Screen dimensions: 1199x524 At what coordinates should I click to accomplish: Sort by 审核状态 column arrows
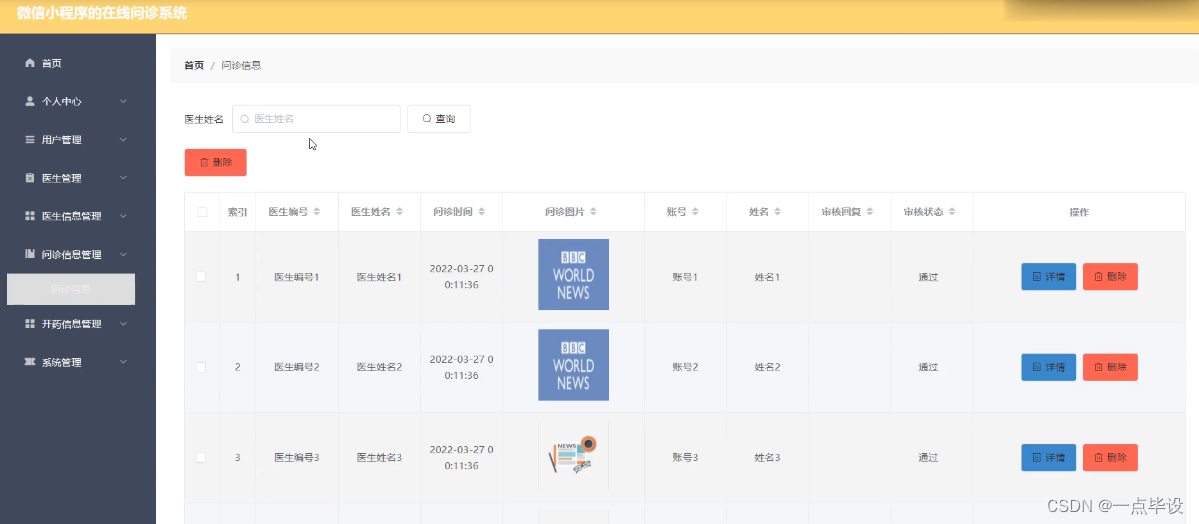click(x=951, y=212)
